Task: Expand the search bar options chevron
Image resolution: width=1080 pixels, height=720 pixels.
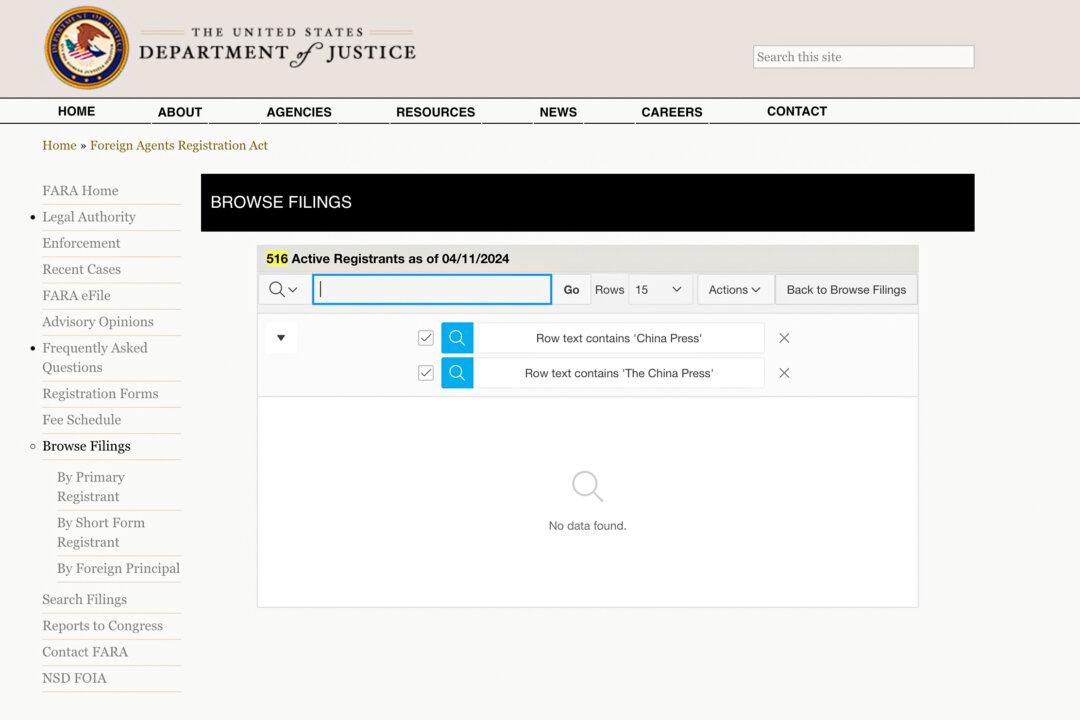Action: tap(293, 289)
